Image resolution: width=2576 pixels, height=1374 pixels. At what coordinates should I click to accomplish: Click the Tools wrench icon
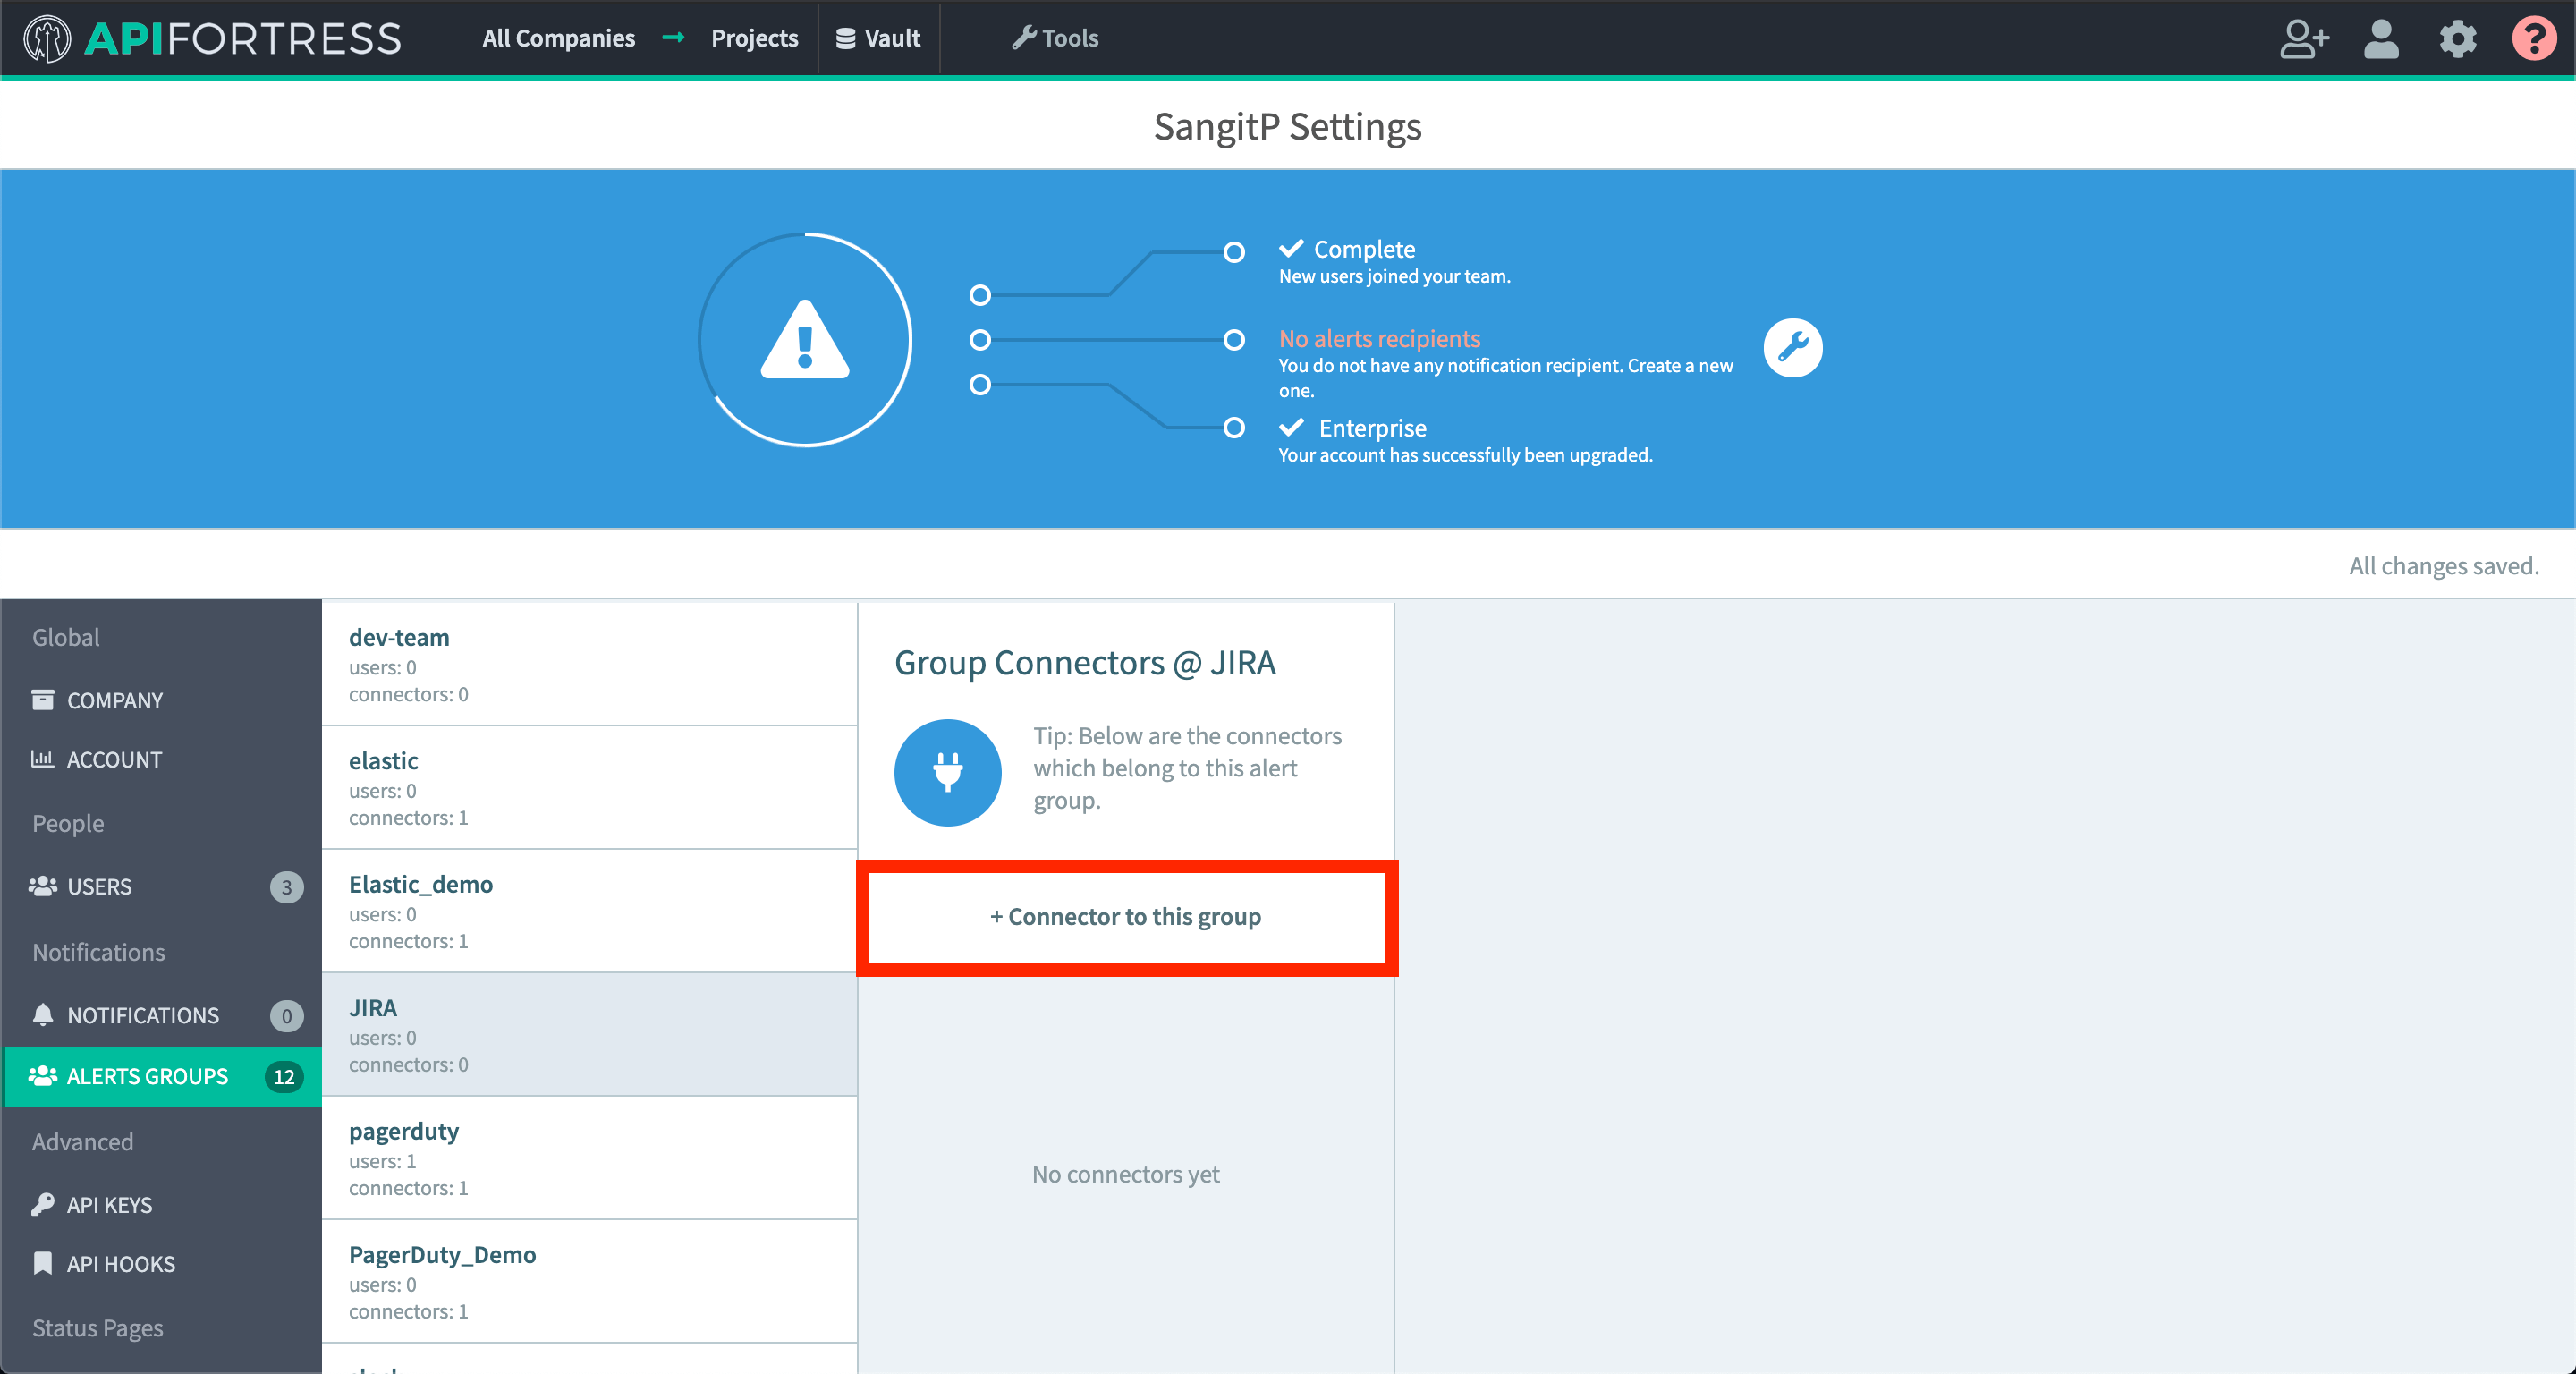click(x=1024, y=38)
